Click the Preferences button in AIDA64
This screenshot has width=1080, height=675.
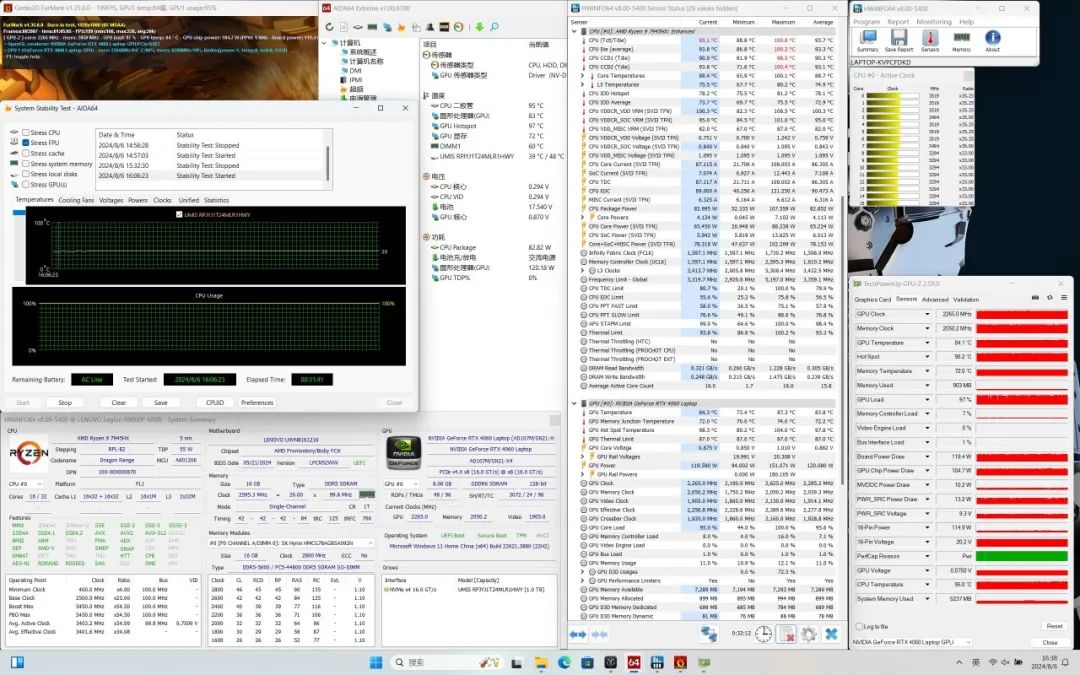point(257,402)
